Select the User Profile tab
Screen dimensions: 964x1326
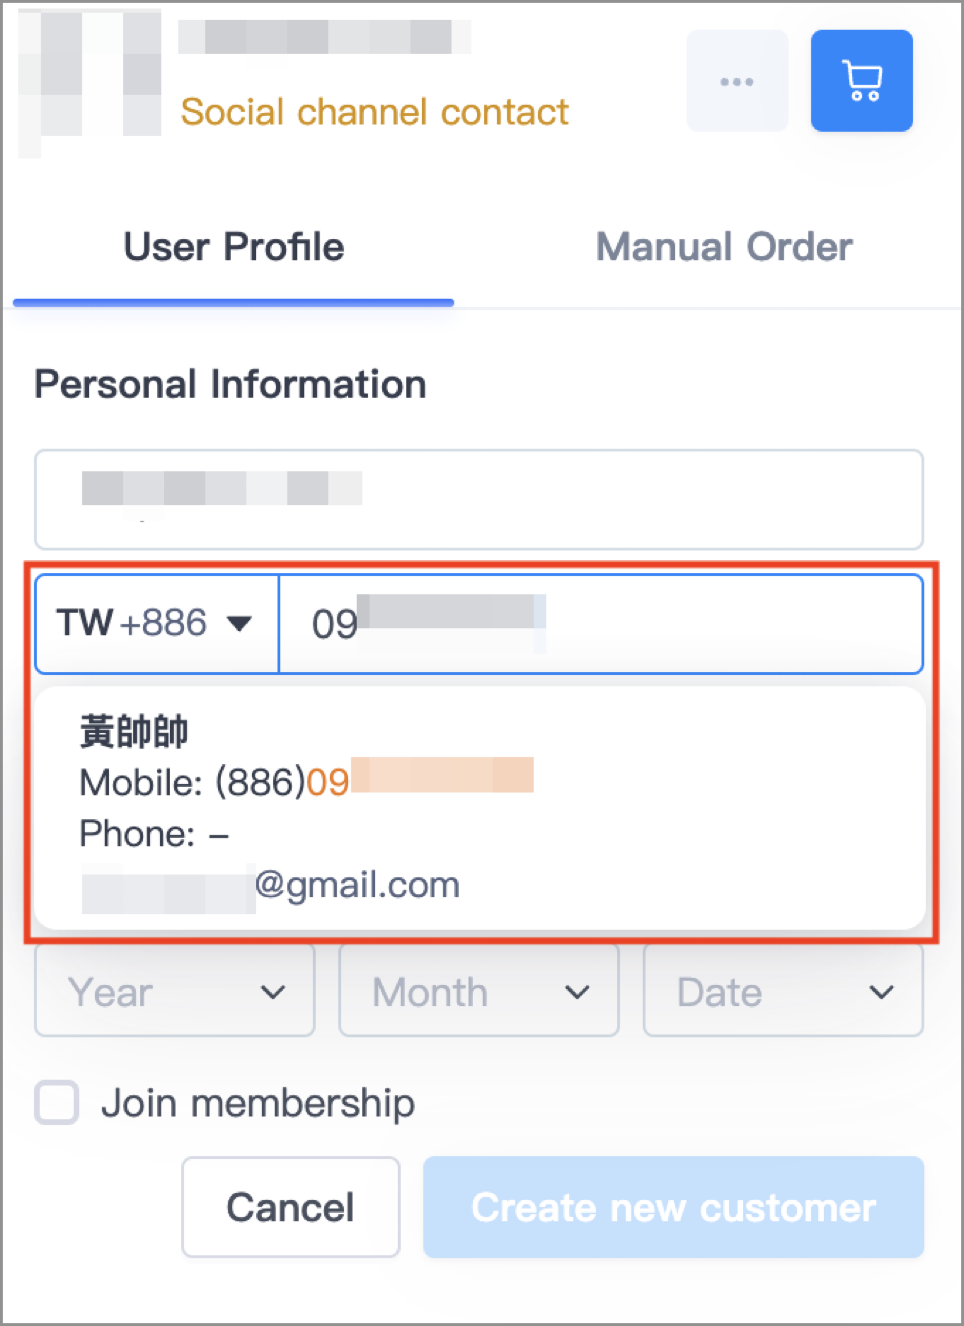[x=234, y=247]
